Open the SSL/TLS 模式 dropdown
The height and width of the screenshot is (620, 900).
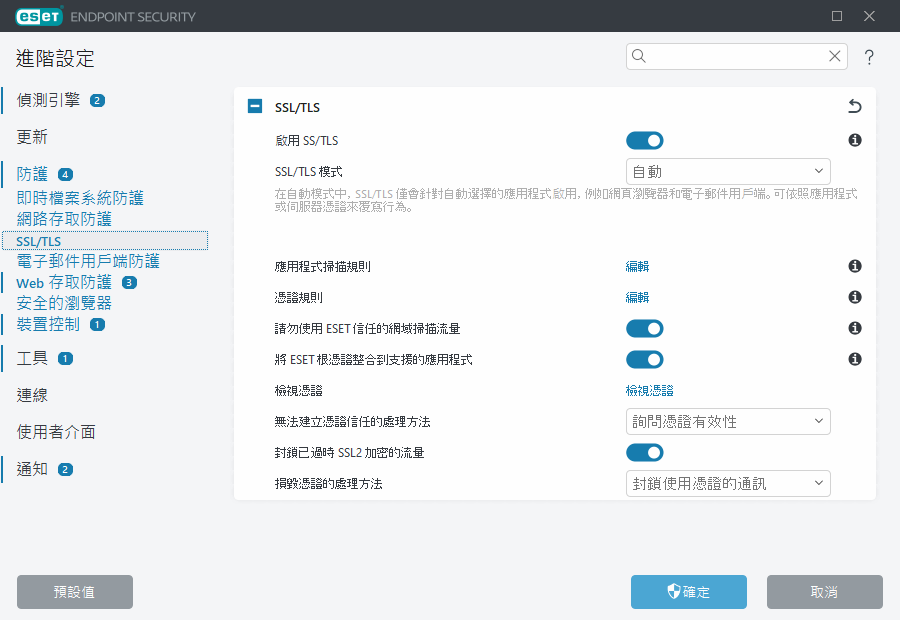(728, 170)
